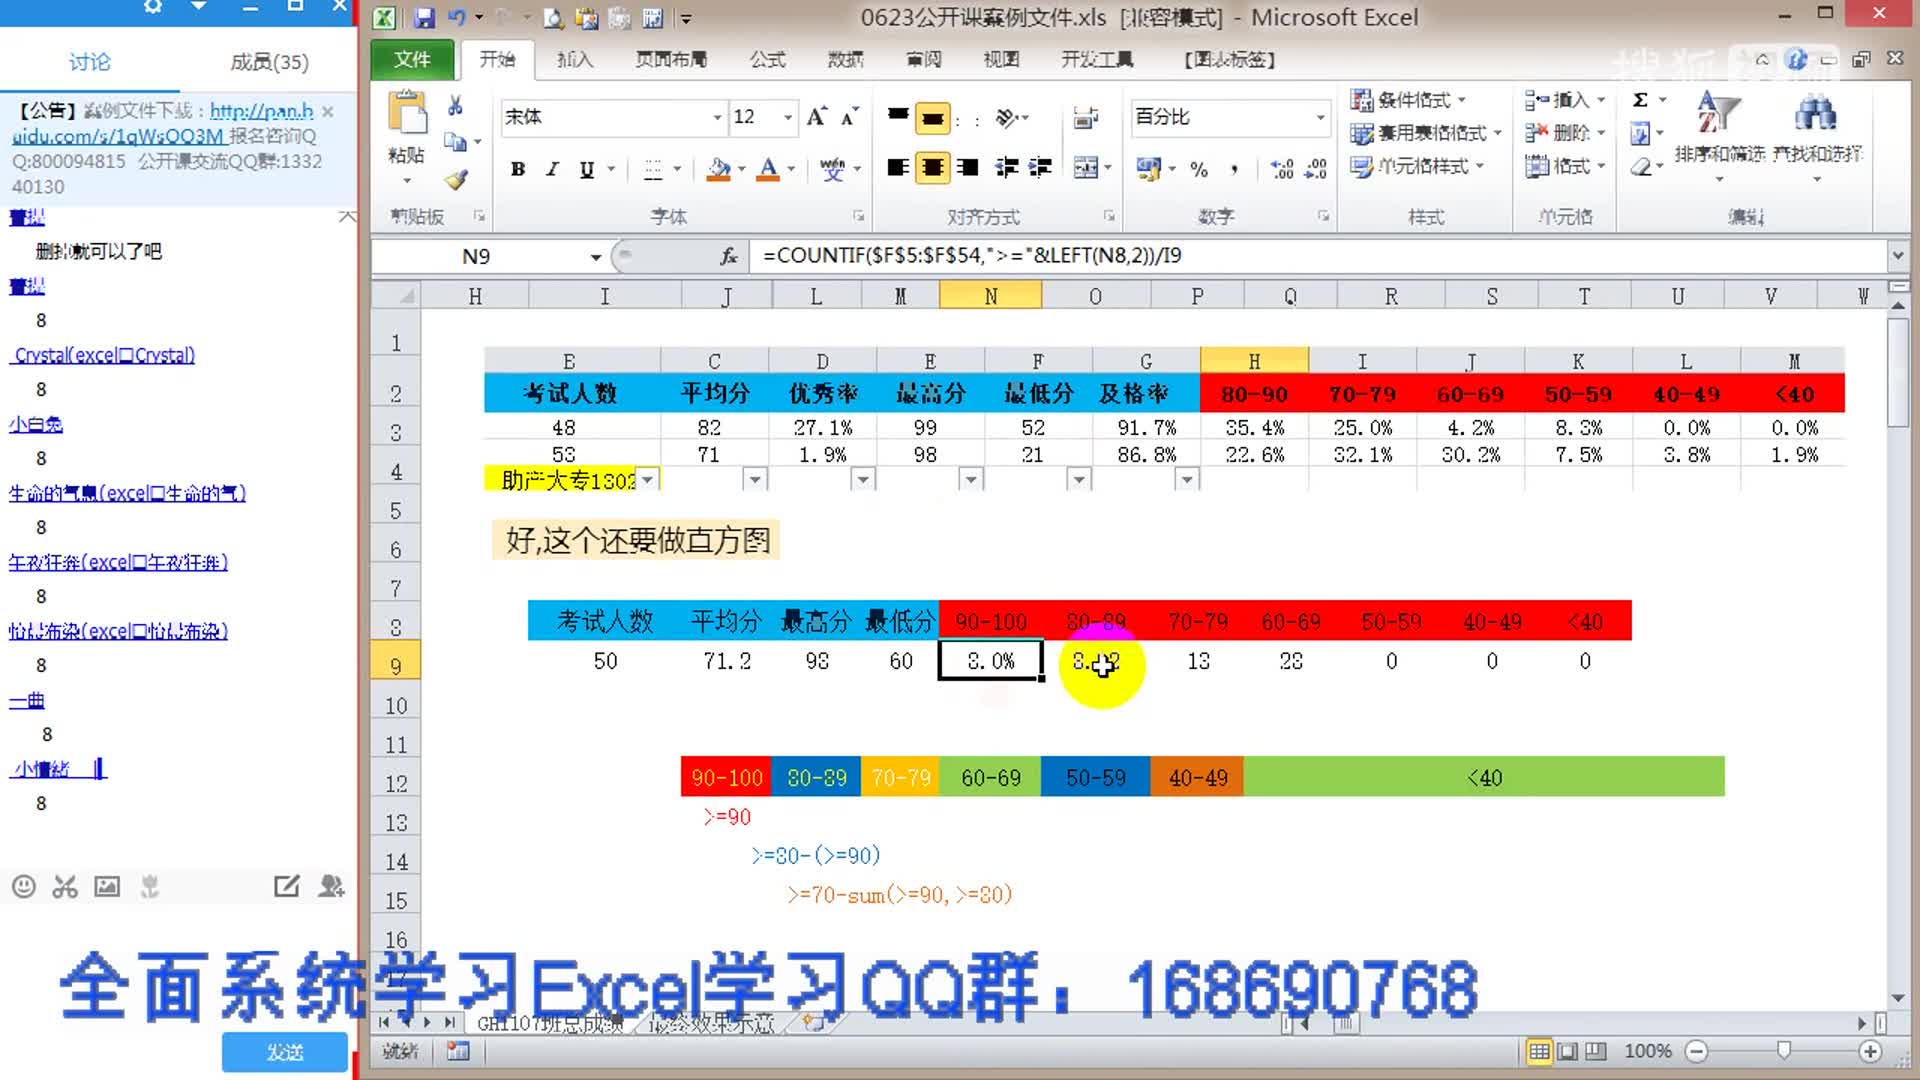Click the insert function fx icon
The image size is (1920, 1080).
click(729, 256)
